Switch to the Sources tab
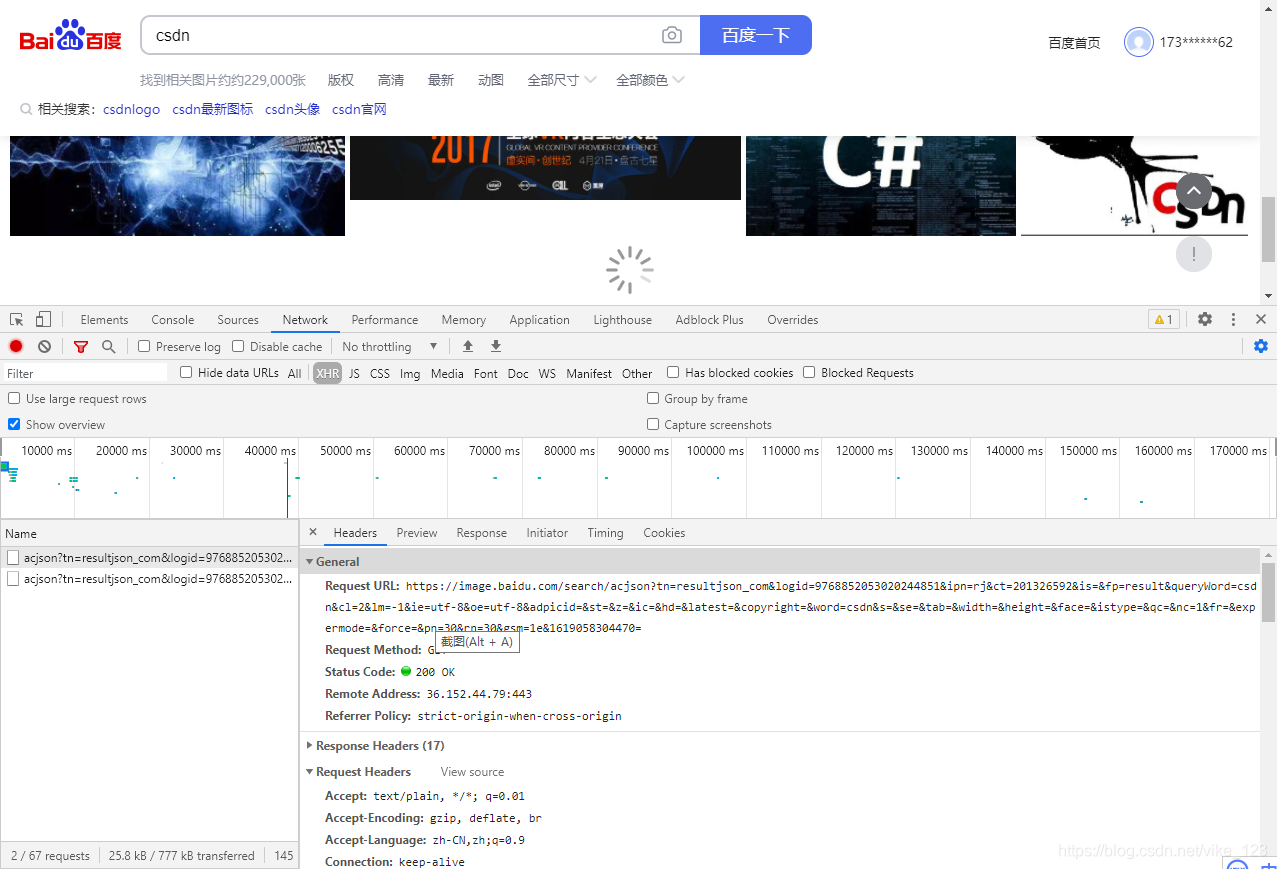Image resolution: width=1277 pixels, height=869 pixels. pyautogui.click(x=238, y=320)
